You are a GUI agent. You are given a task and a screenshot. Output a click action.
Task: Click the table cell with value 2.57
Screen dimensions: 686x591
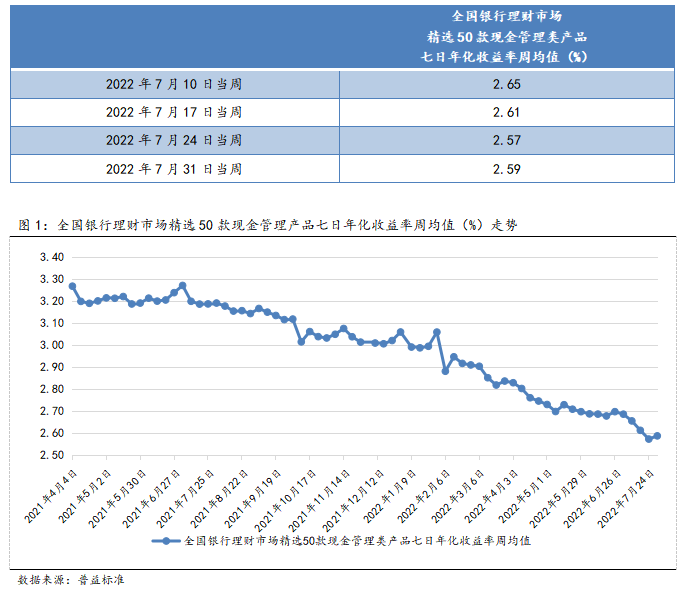pyautogui.click(x=507, y=140)
